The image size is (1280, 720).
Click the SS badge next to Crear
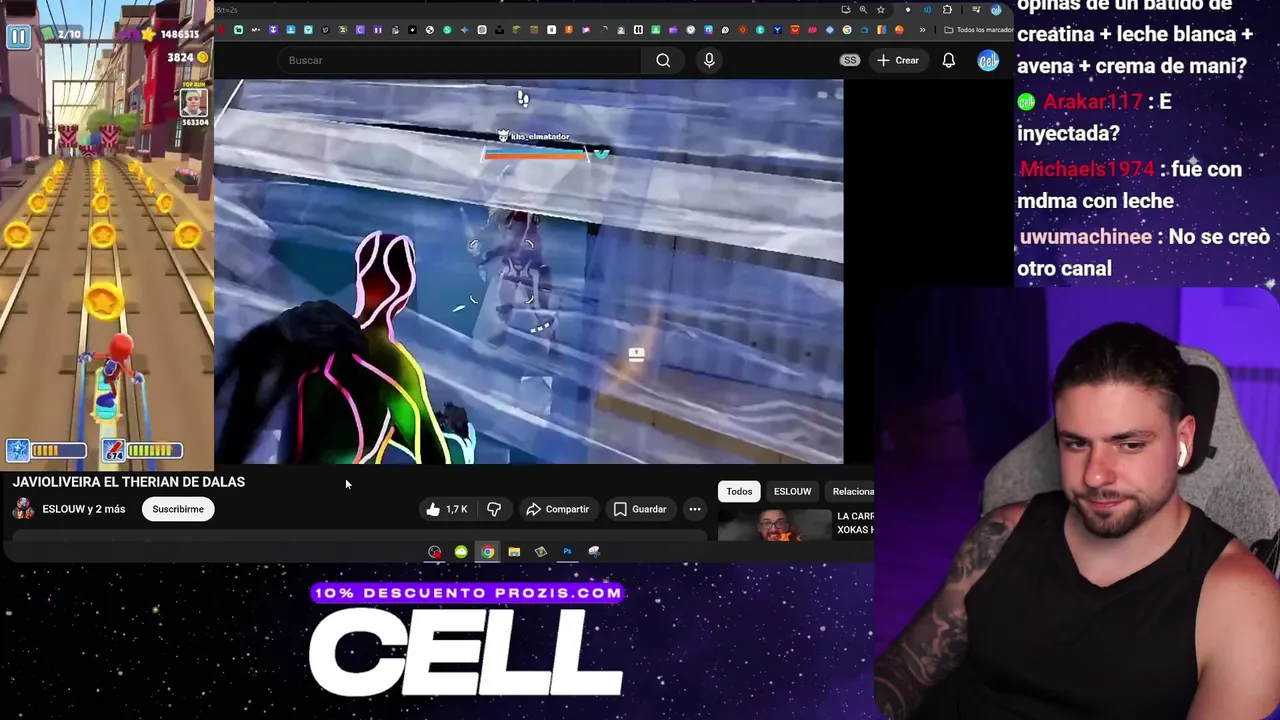850,60
